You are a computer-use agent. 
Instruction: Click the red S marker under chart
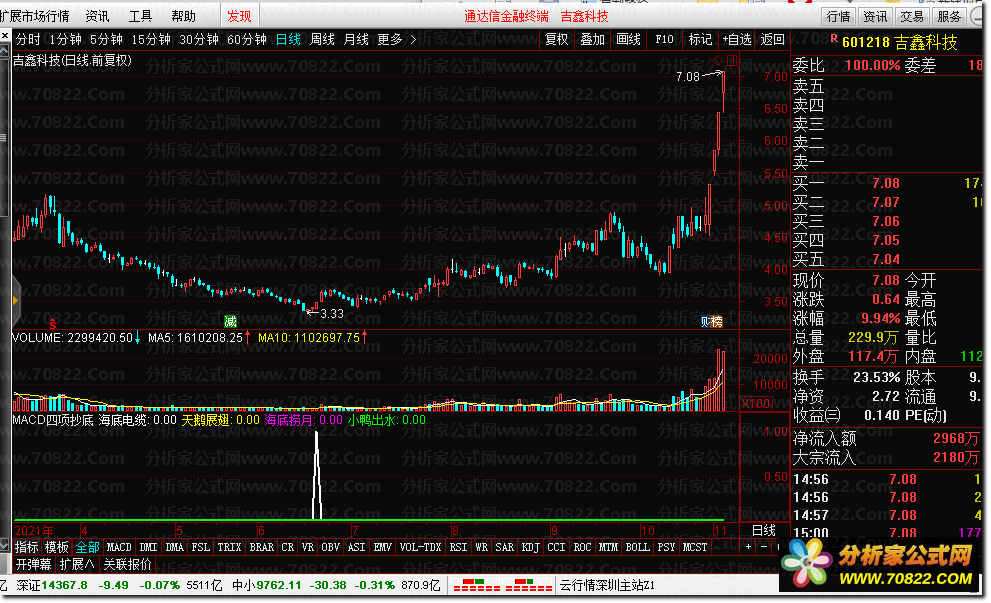52,324
